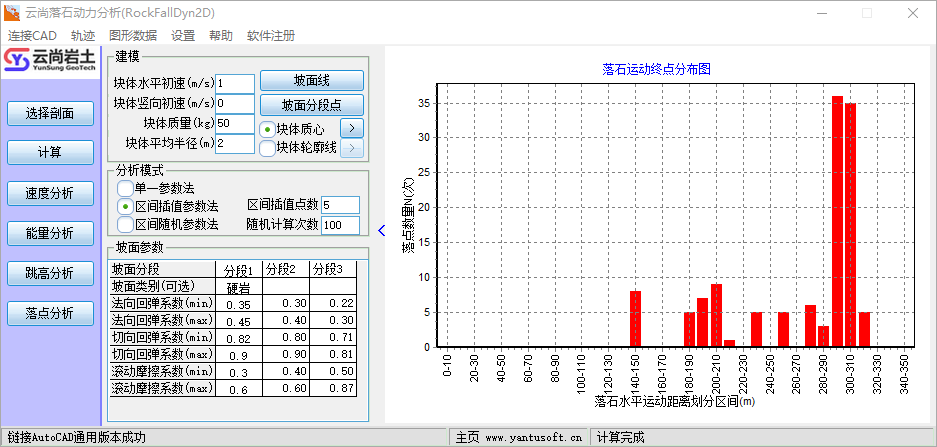Choose 单一参数法 analysis mode

click(125, 188)
